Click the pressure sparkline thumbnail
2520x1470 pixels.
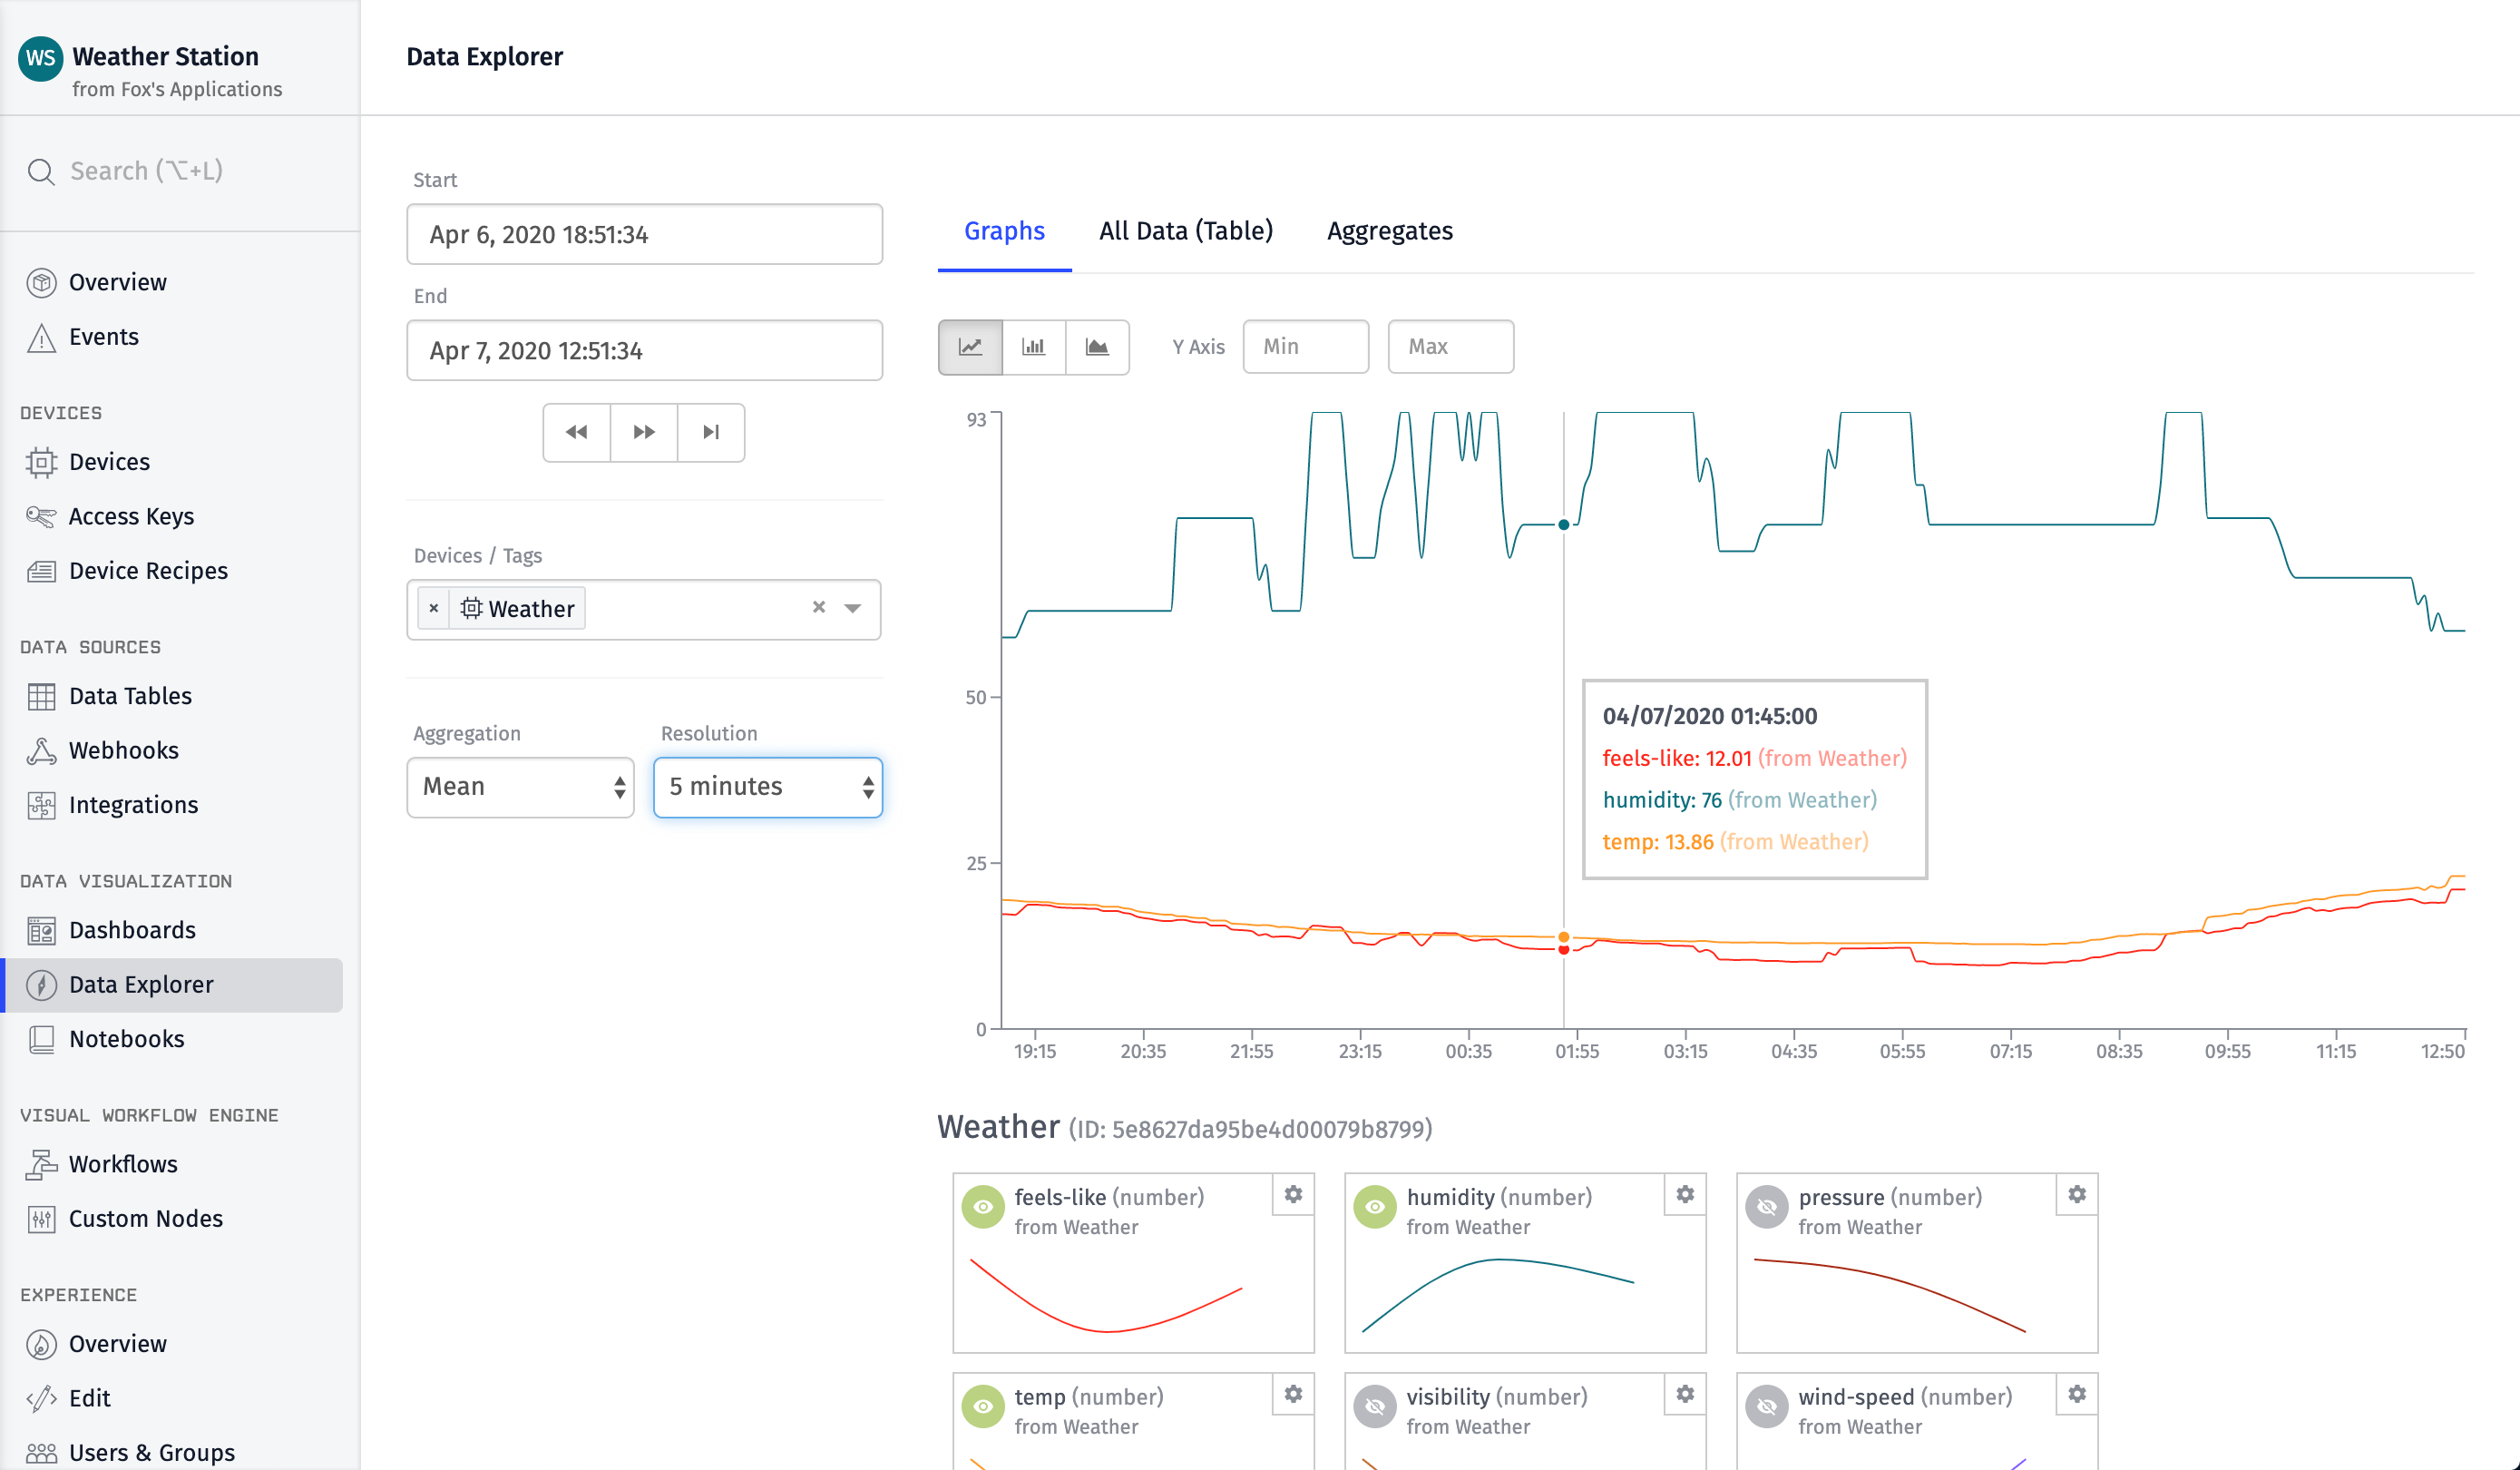[x=1890, y=1296]
